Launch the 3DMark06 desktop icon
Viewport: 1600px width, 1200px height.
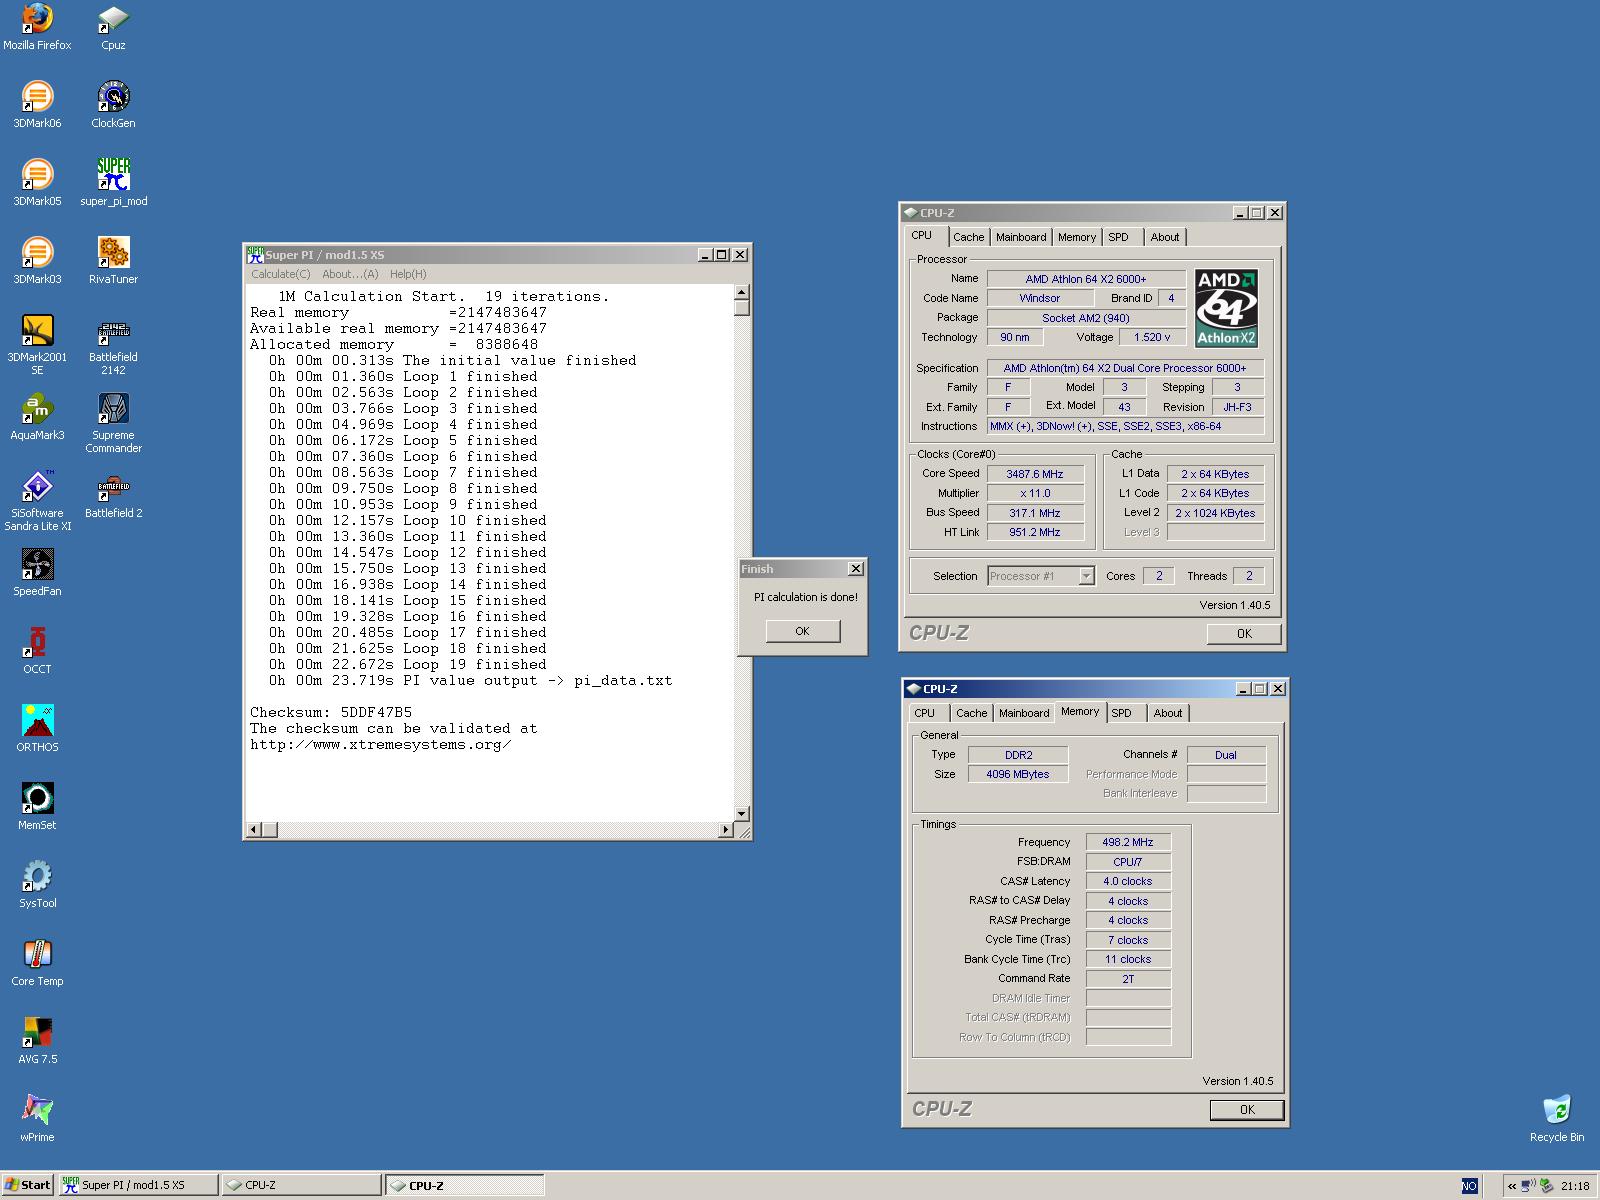[x=37, y=105]
